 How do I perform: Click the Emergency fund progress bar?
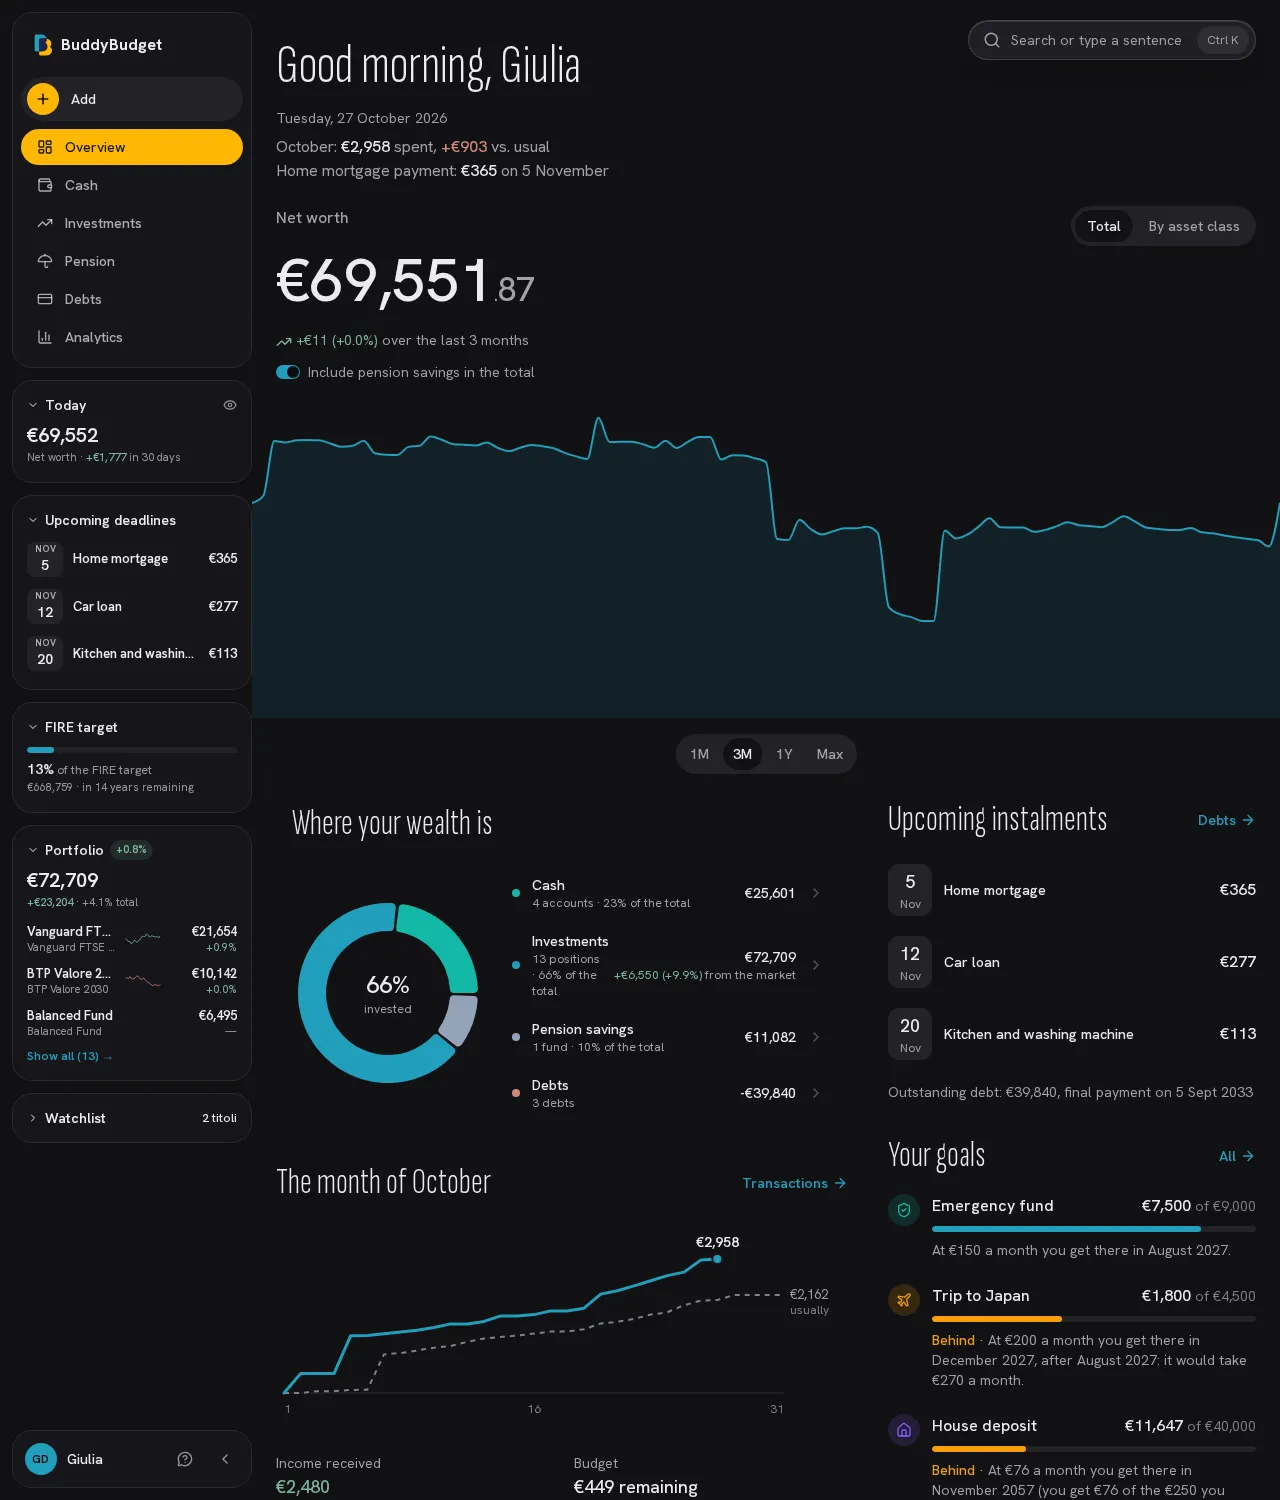[1094, 1228]
